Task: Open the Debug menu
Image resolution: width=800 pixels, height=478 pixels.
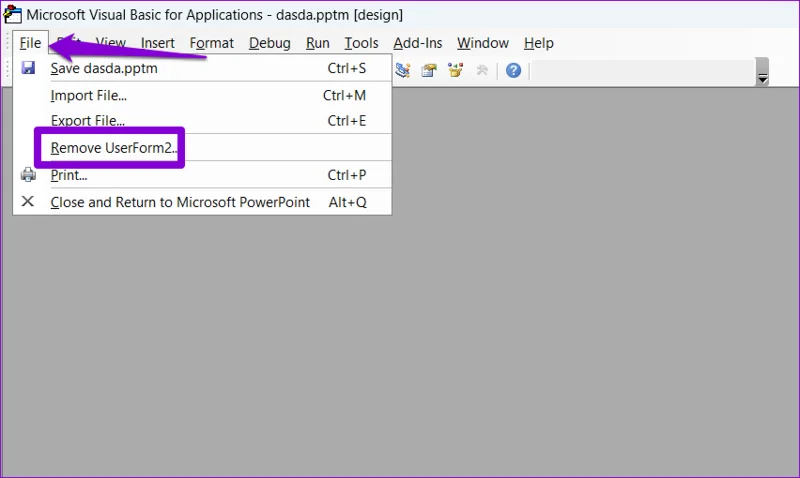Action: coord(269,43)
